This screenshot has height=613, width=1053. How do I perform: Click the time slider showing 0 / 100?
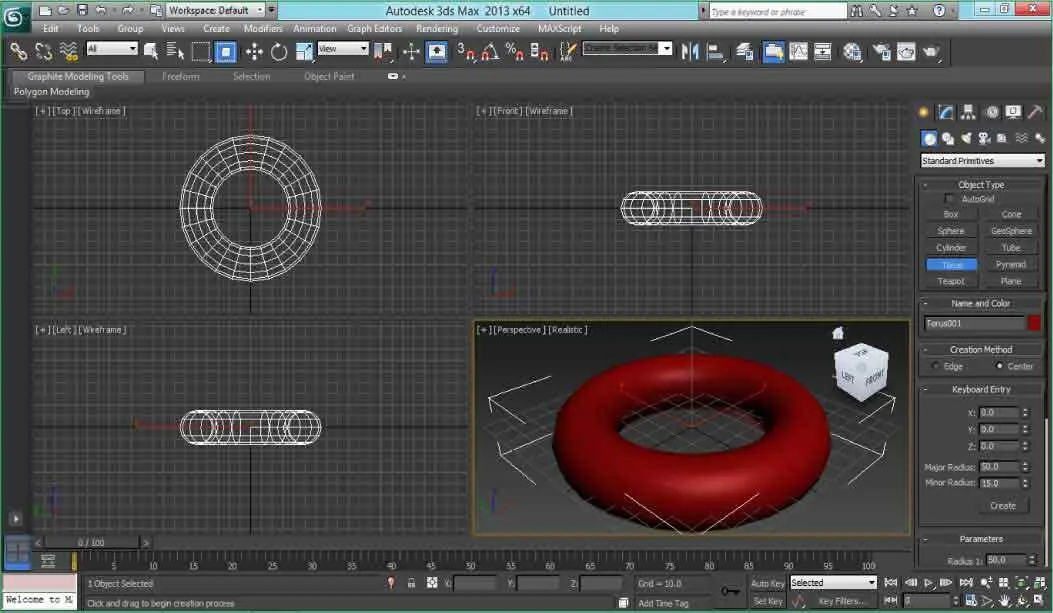pos(91,543)
